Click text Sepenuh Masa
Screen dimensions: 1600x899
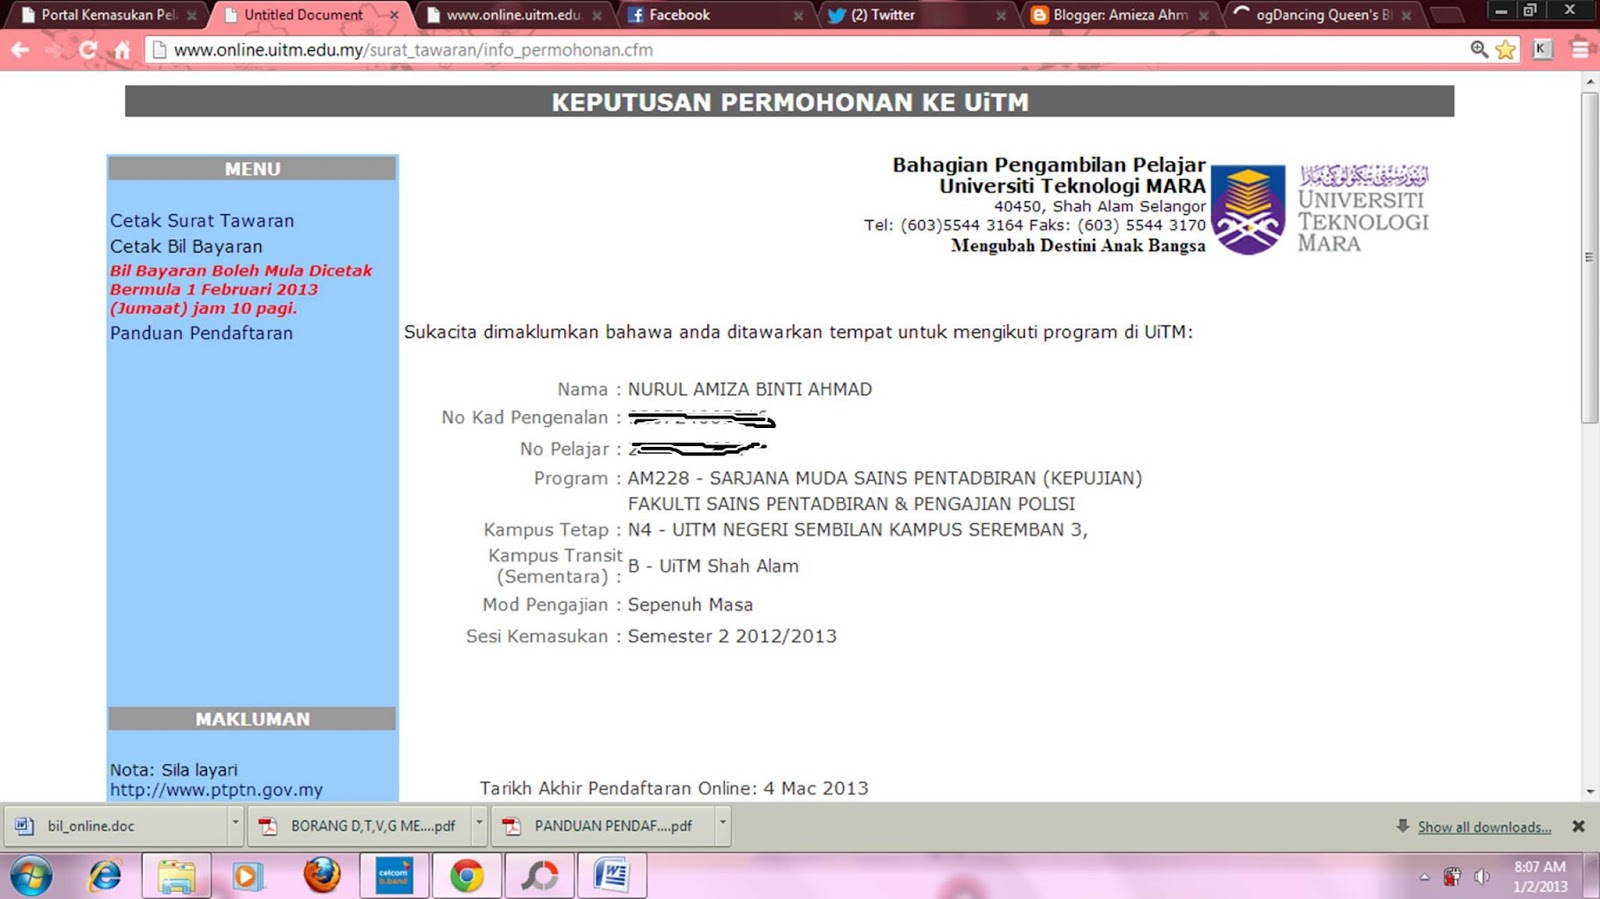(690, 605)
